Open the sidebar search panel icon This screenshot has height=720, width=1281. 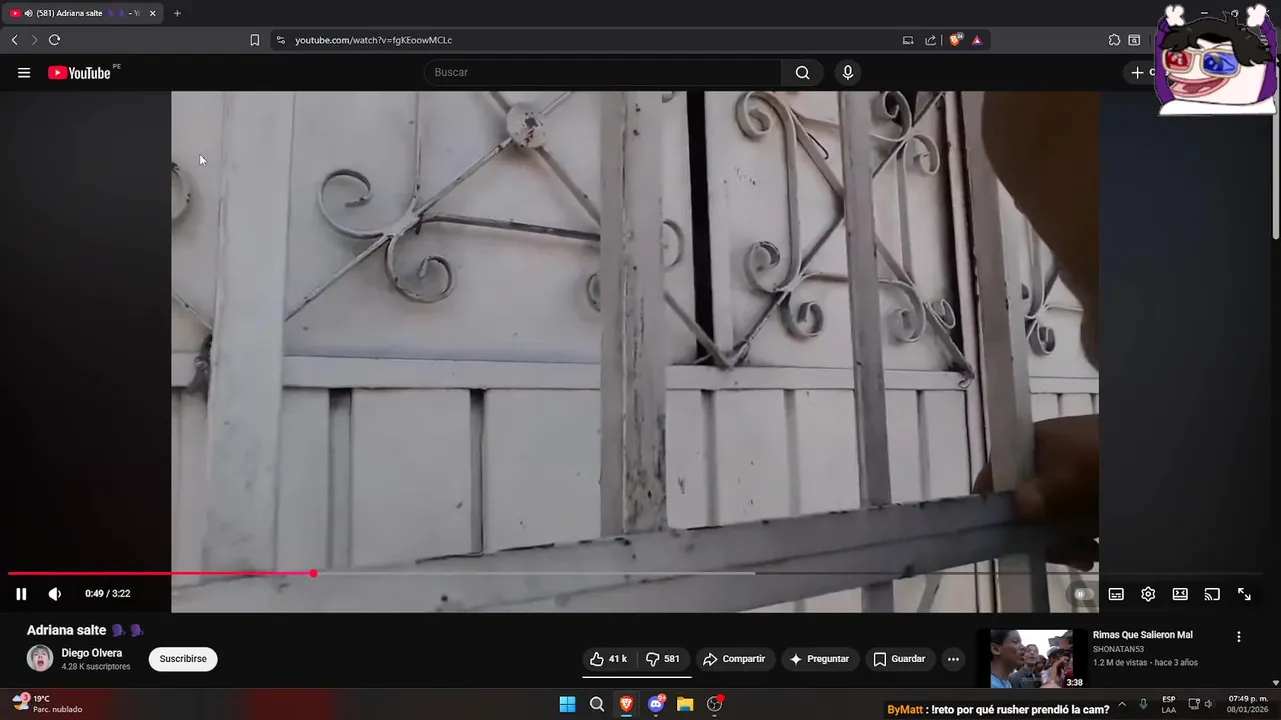1134,40
